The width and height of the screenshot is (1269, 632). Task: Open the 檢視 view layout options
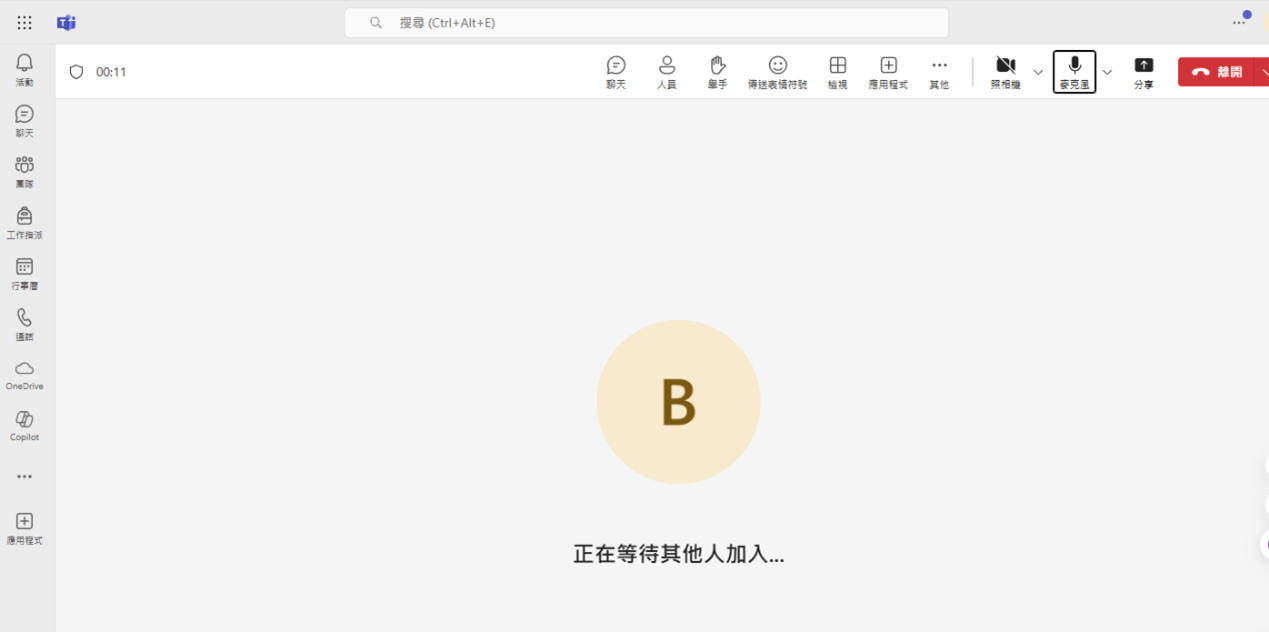point(837,71)
